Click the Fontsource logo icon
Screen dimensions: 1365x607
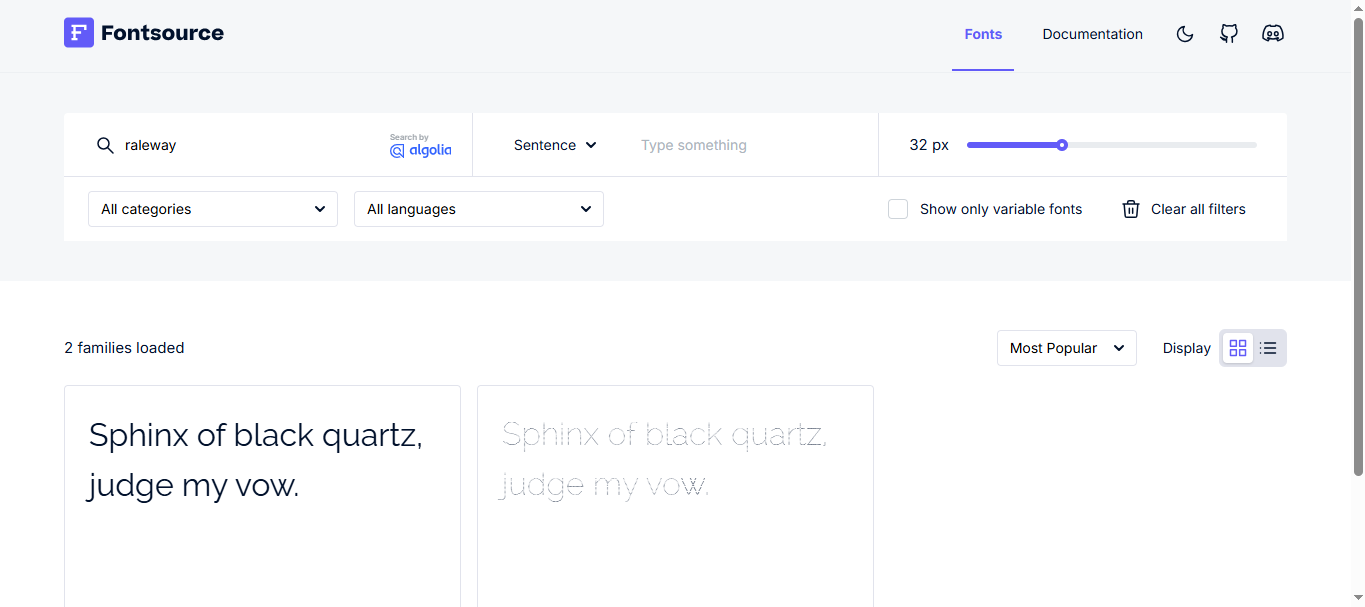point(79,33)
